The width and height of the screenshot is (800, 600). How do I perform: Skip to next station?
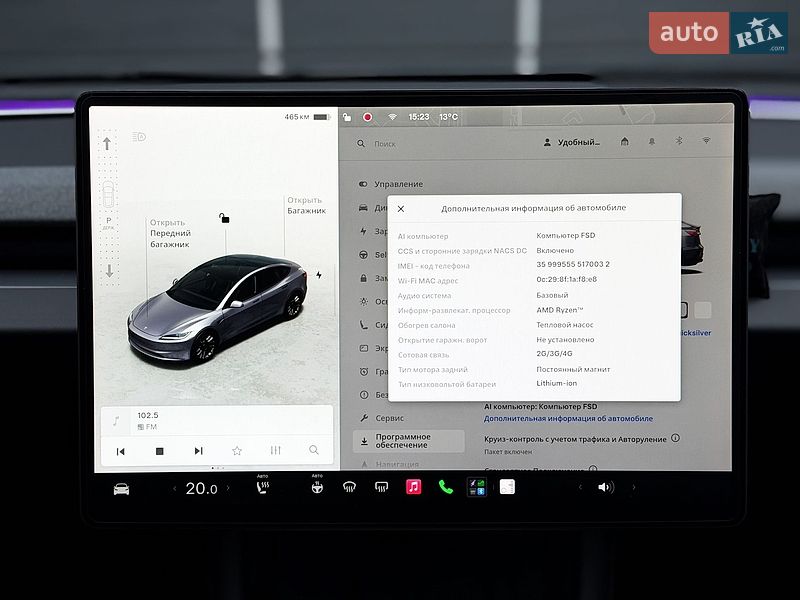click(198, 451)
